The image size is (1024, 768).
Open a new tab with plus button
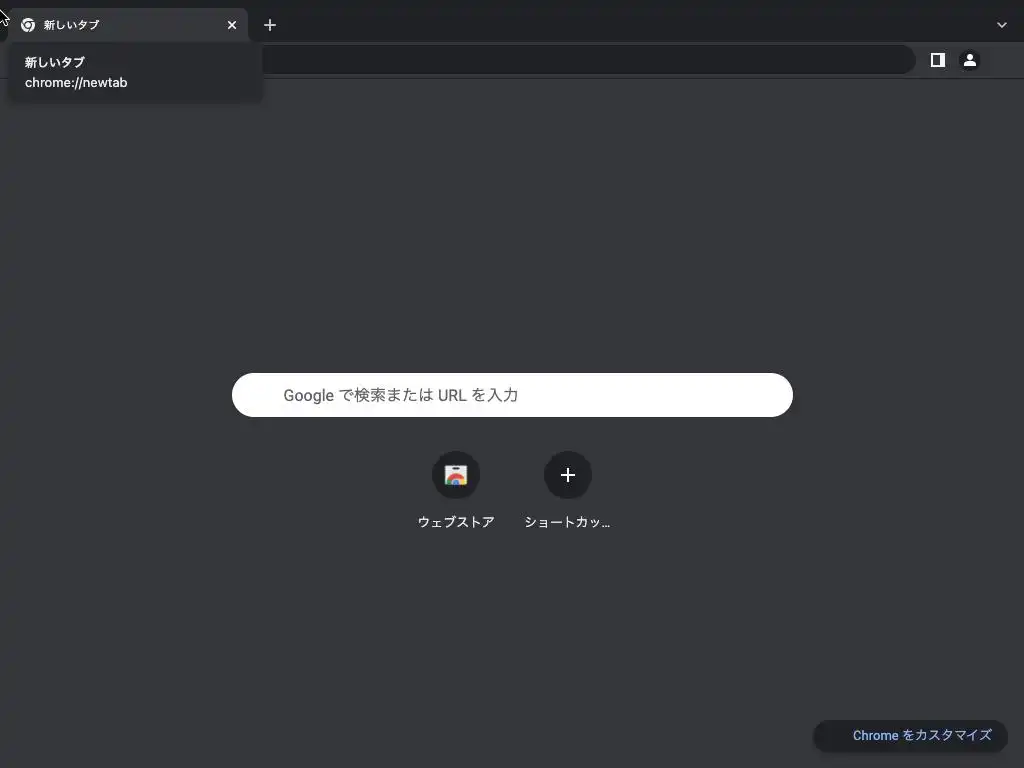270,25
